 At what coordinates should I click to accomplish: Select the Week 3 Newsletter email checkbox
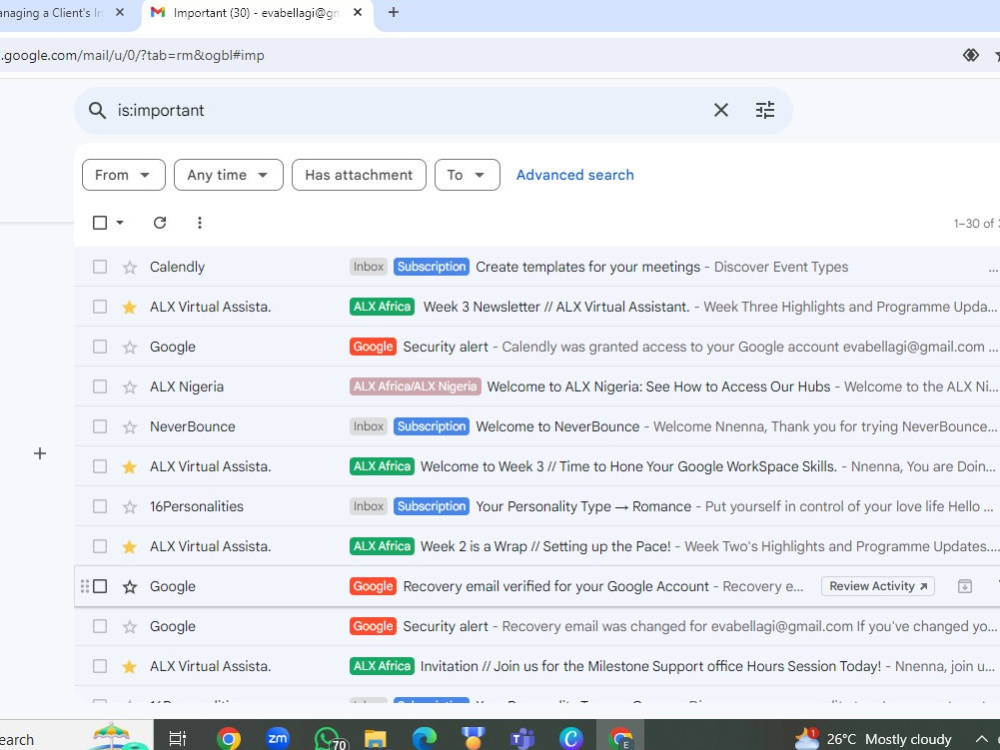pos(99,307)
